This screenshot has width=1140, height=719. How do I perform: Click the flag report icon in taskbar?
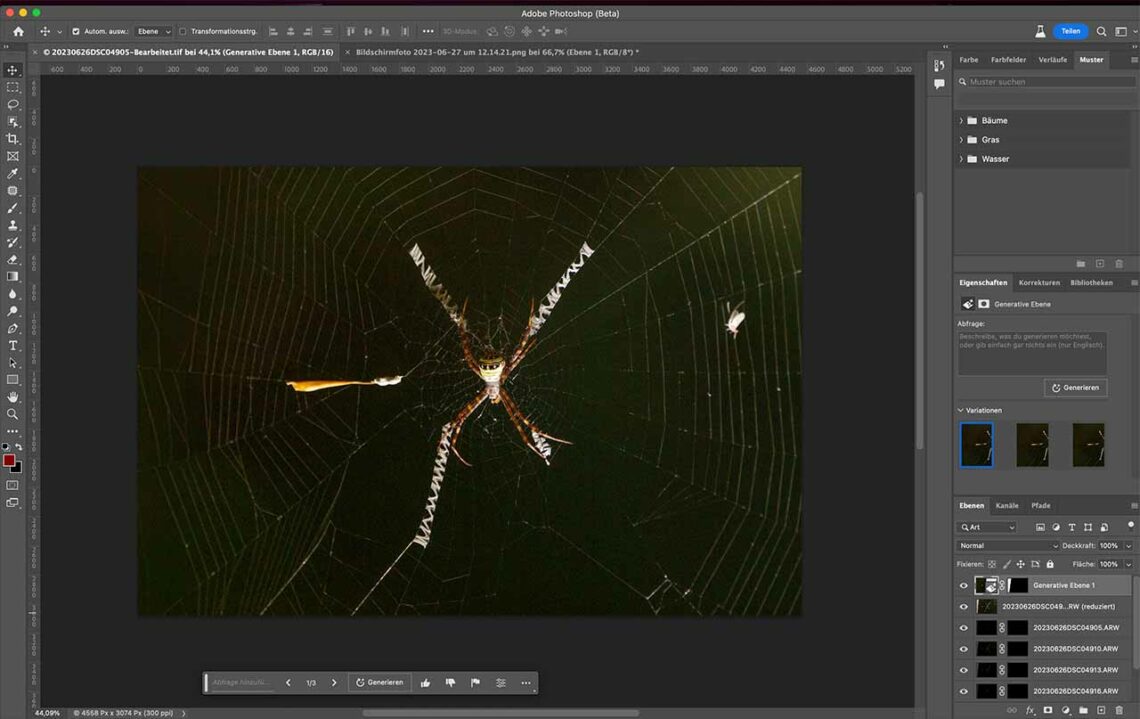click(475, 683)
